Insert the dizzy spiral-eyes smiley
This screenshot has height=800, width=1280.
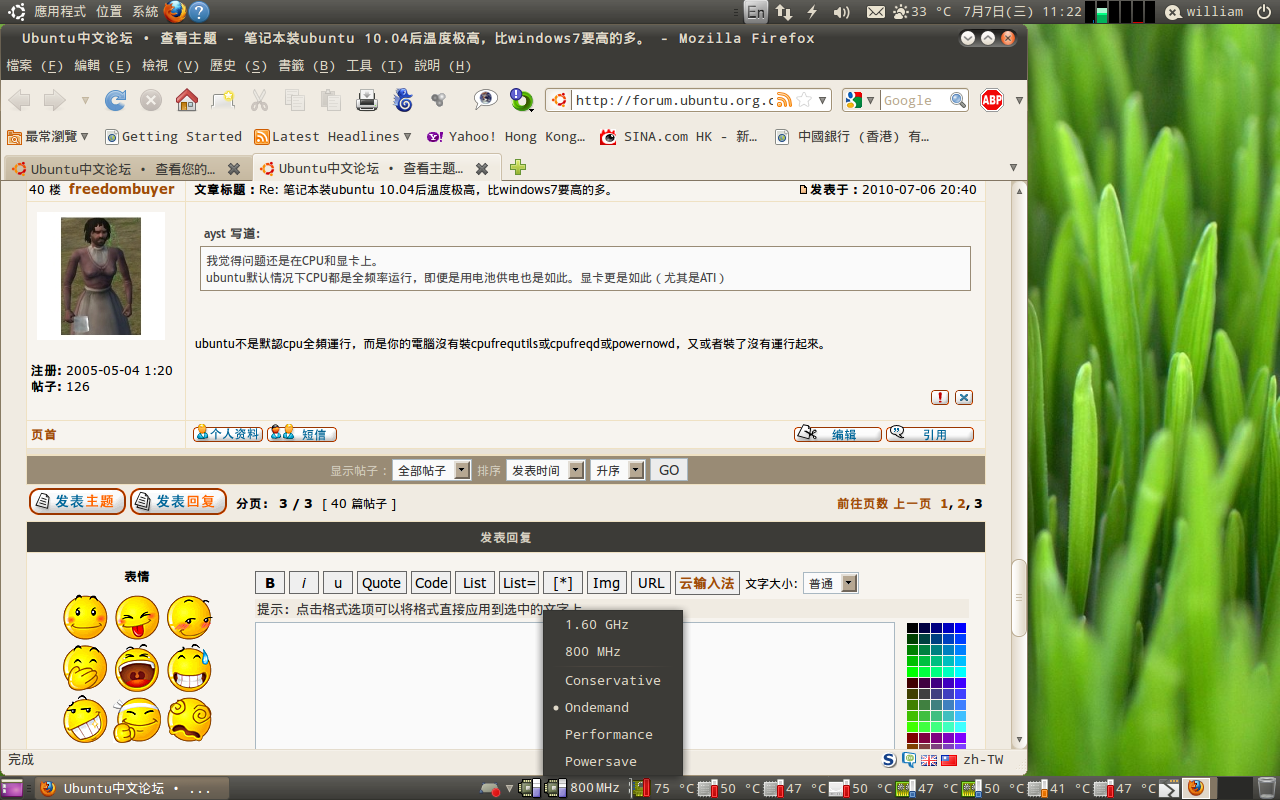click(189, 719)
